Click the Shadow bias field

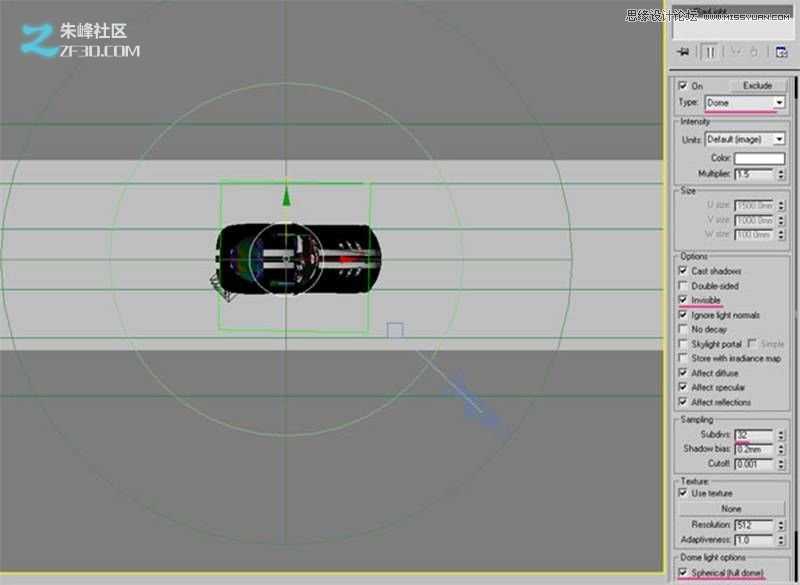click(x=755, y=449)
